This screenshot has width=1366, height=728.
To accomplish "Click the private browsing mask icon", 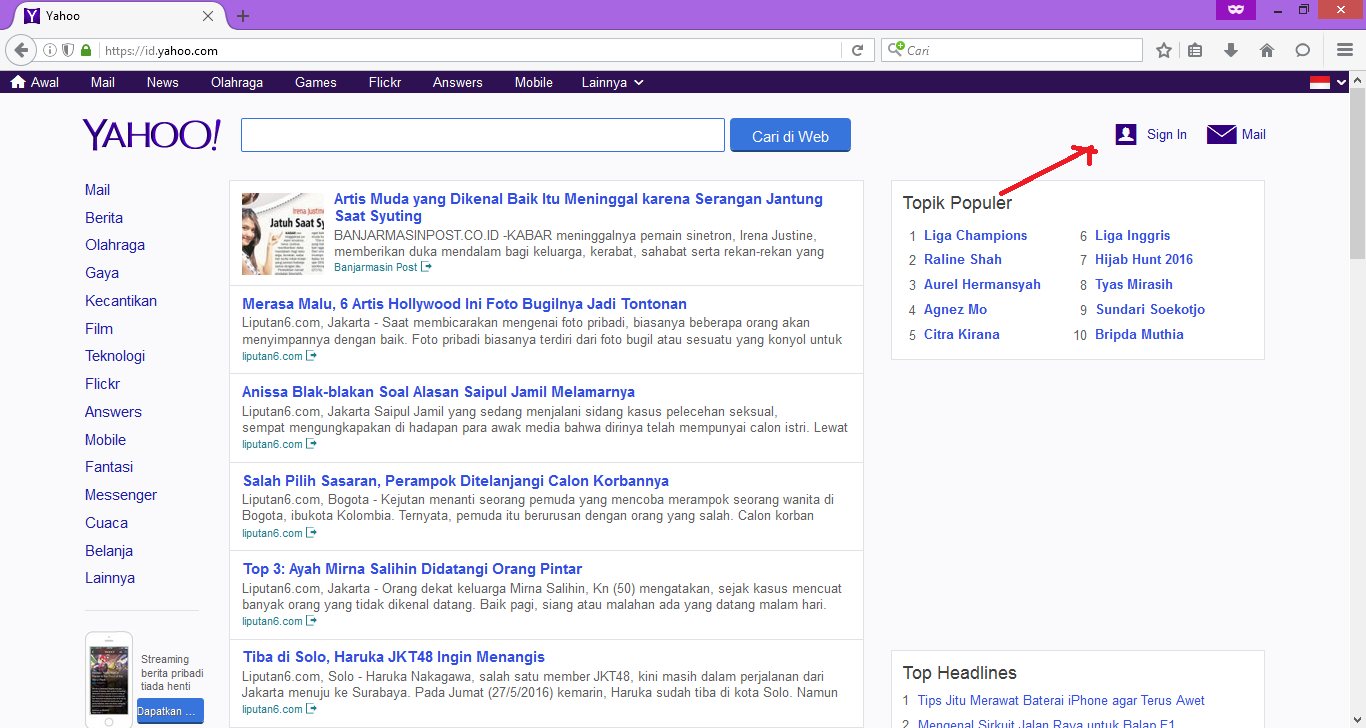I will 1236,10.
